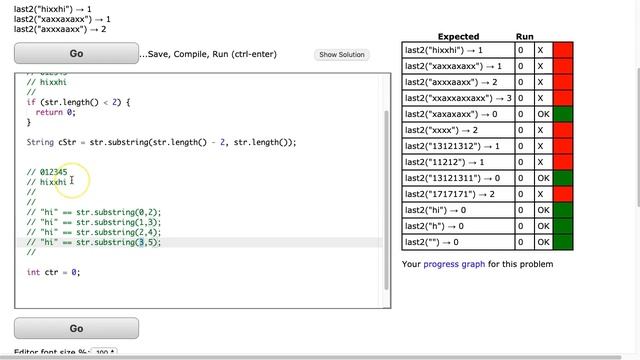Click result row last2("xxaxxaxxaxx") → 3
Viewport: 640px width, 360px height.
pos(487,98)
